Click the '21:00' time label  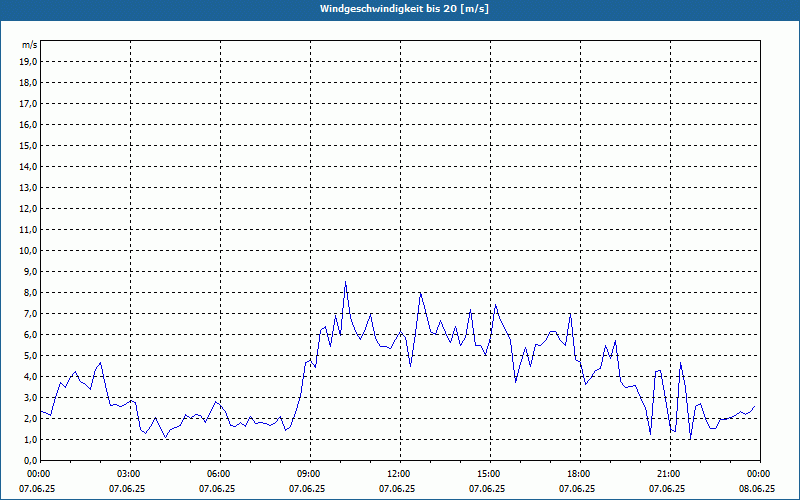670,474
